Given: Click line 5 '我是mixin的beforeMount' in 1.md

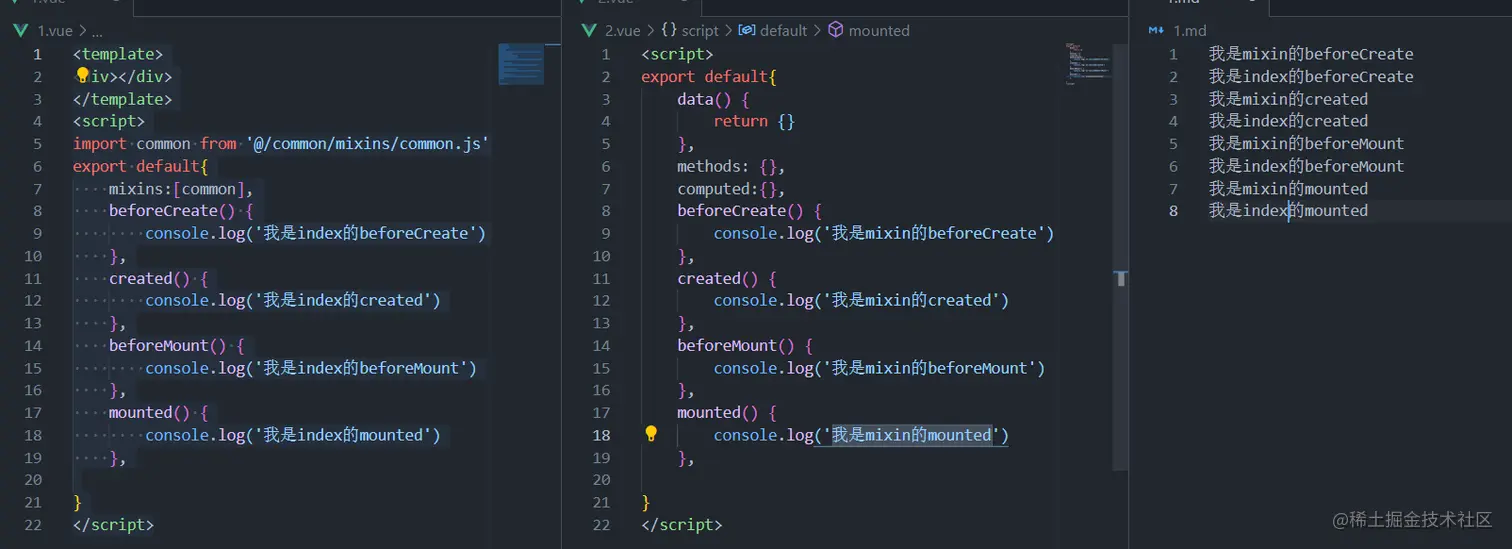Looking at the screenshot, I should click(1306, 144).
